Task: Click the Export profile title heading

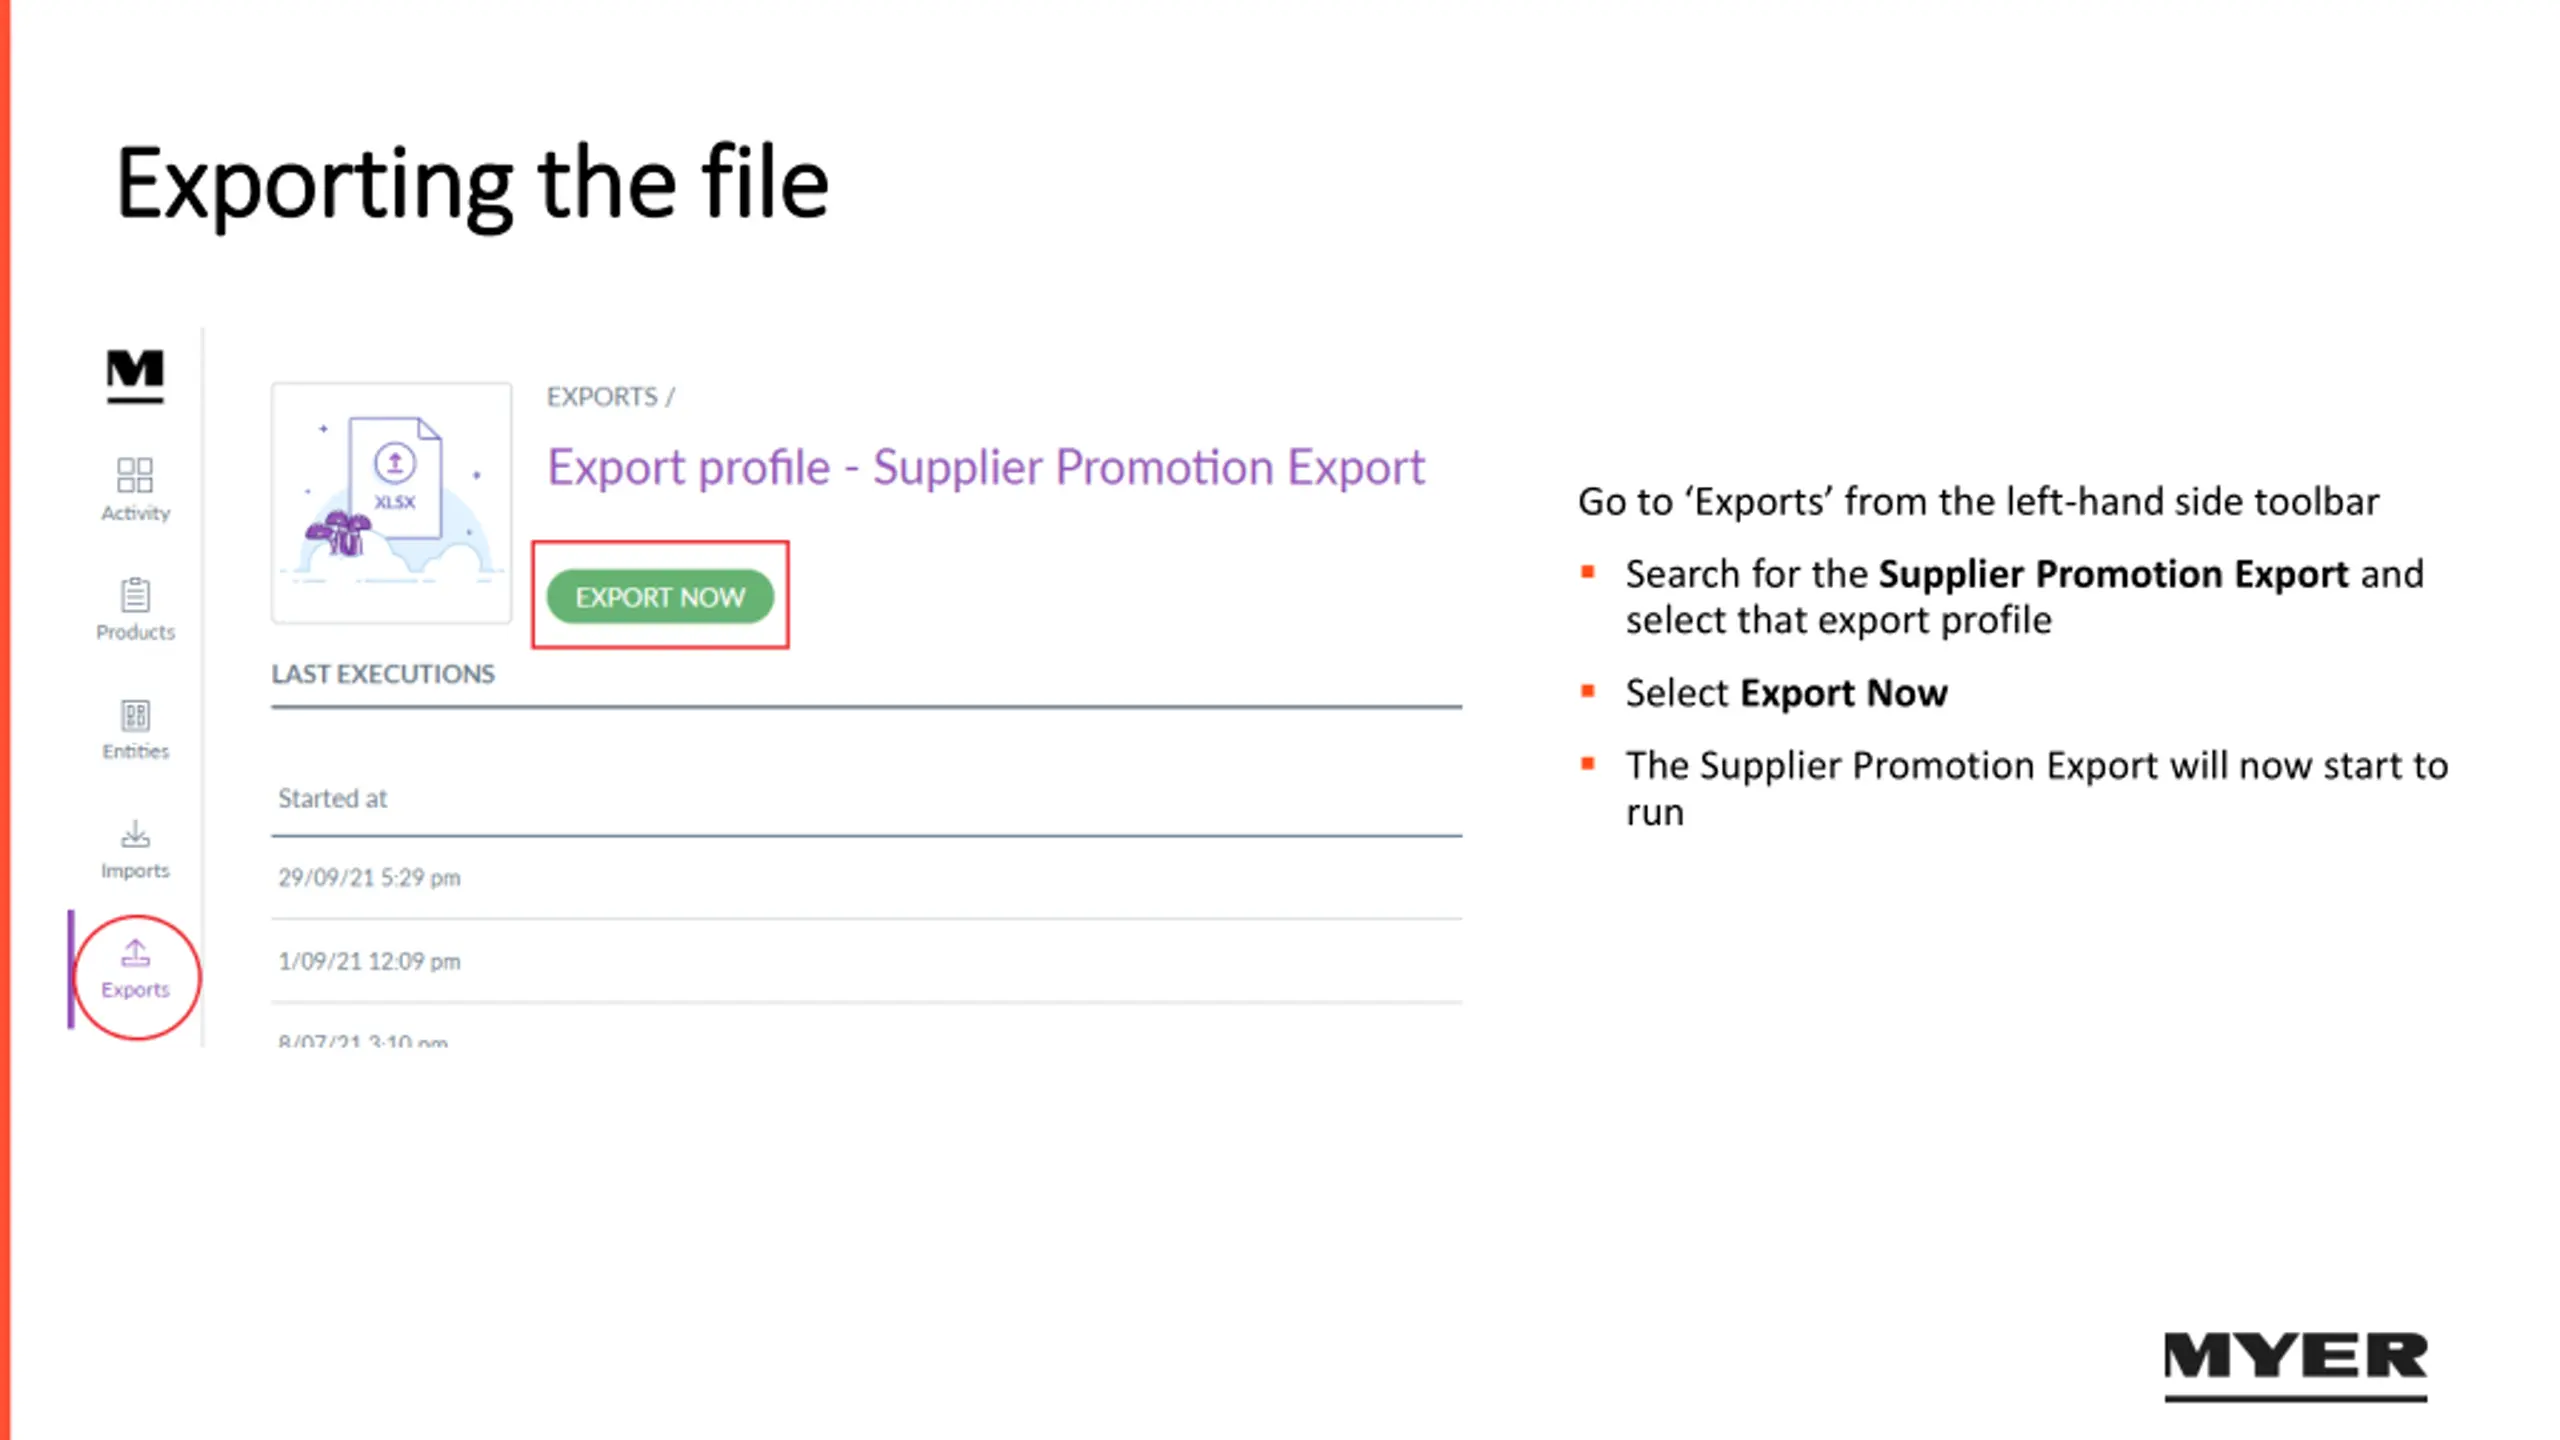Action: coord(986,467)
